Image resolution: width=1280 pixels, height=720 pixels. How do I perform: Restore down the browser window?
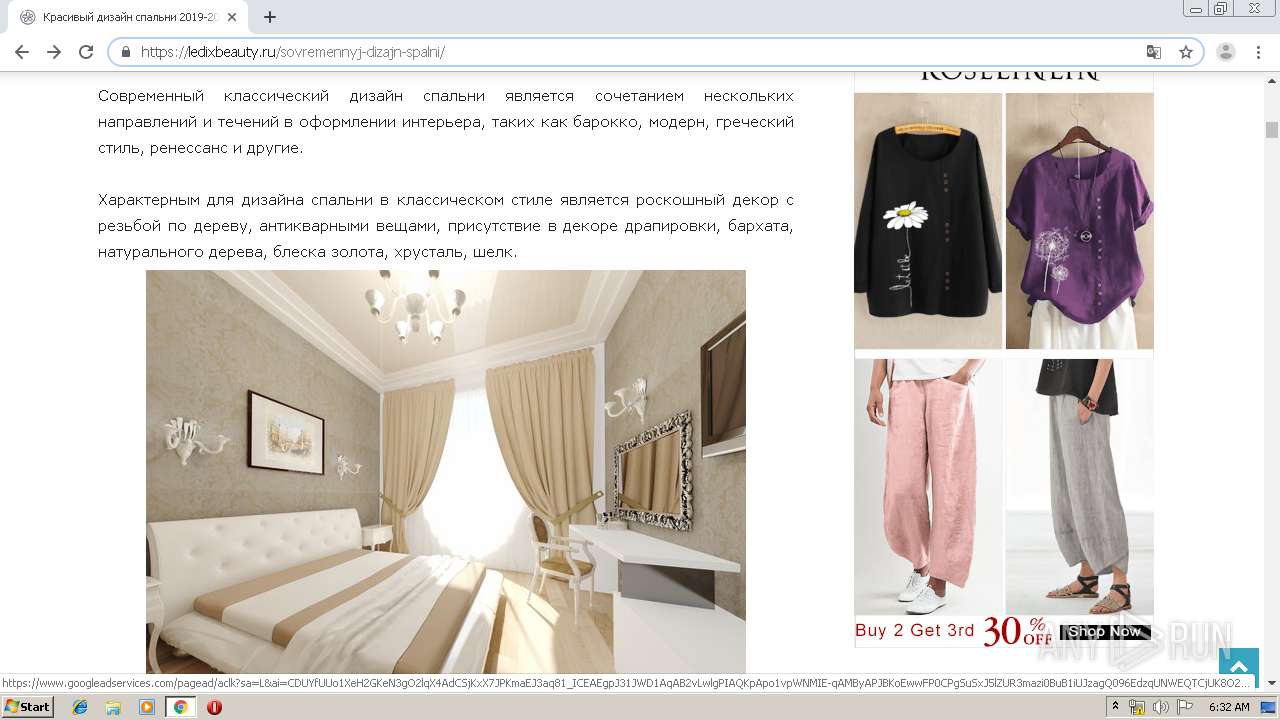tap(1220, 8)
